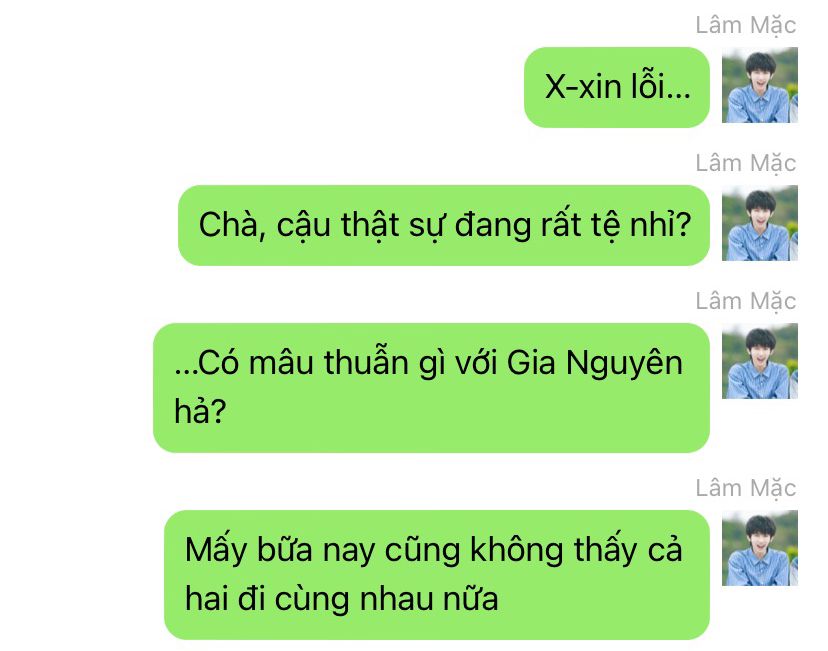Image resolution: width=828 pixels, height=651 pixels.
Task: Click the word "hả?" in the third bubble
Action: click(x=200, y=411)
